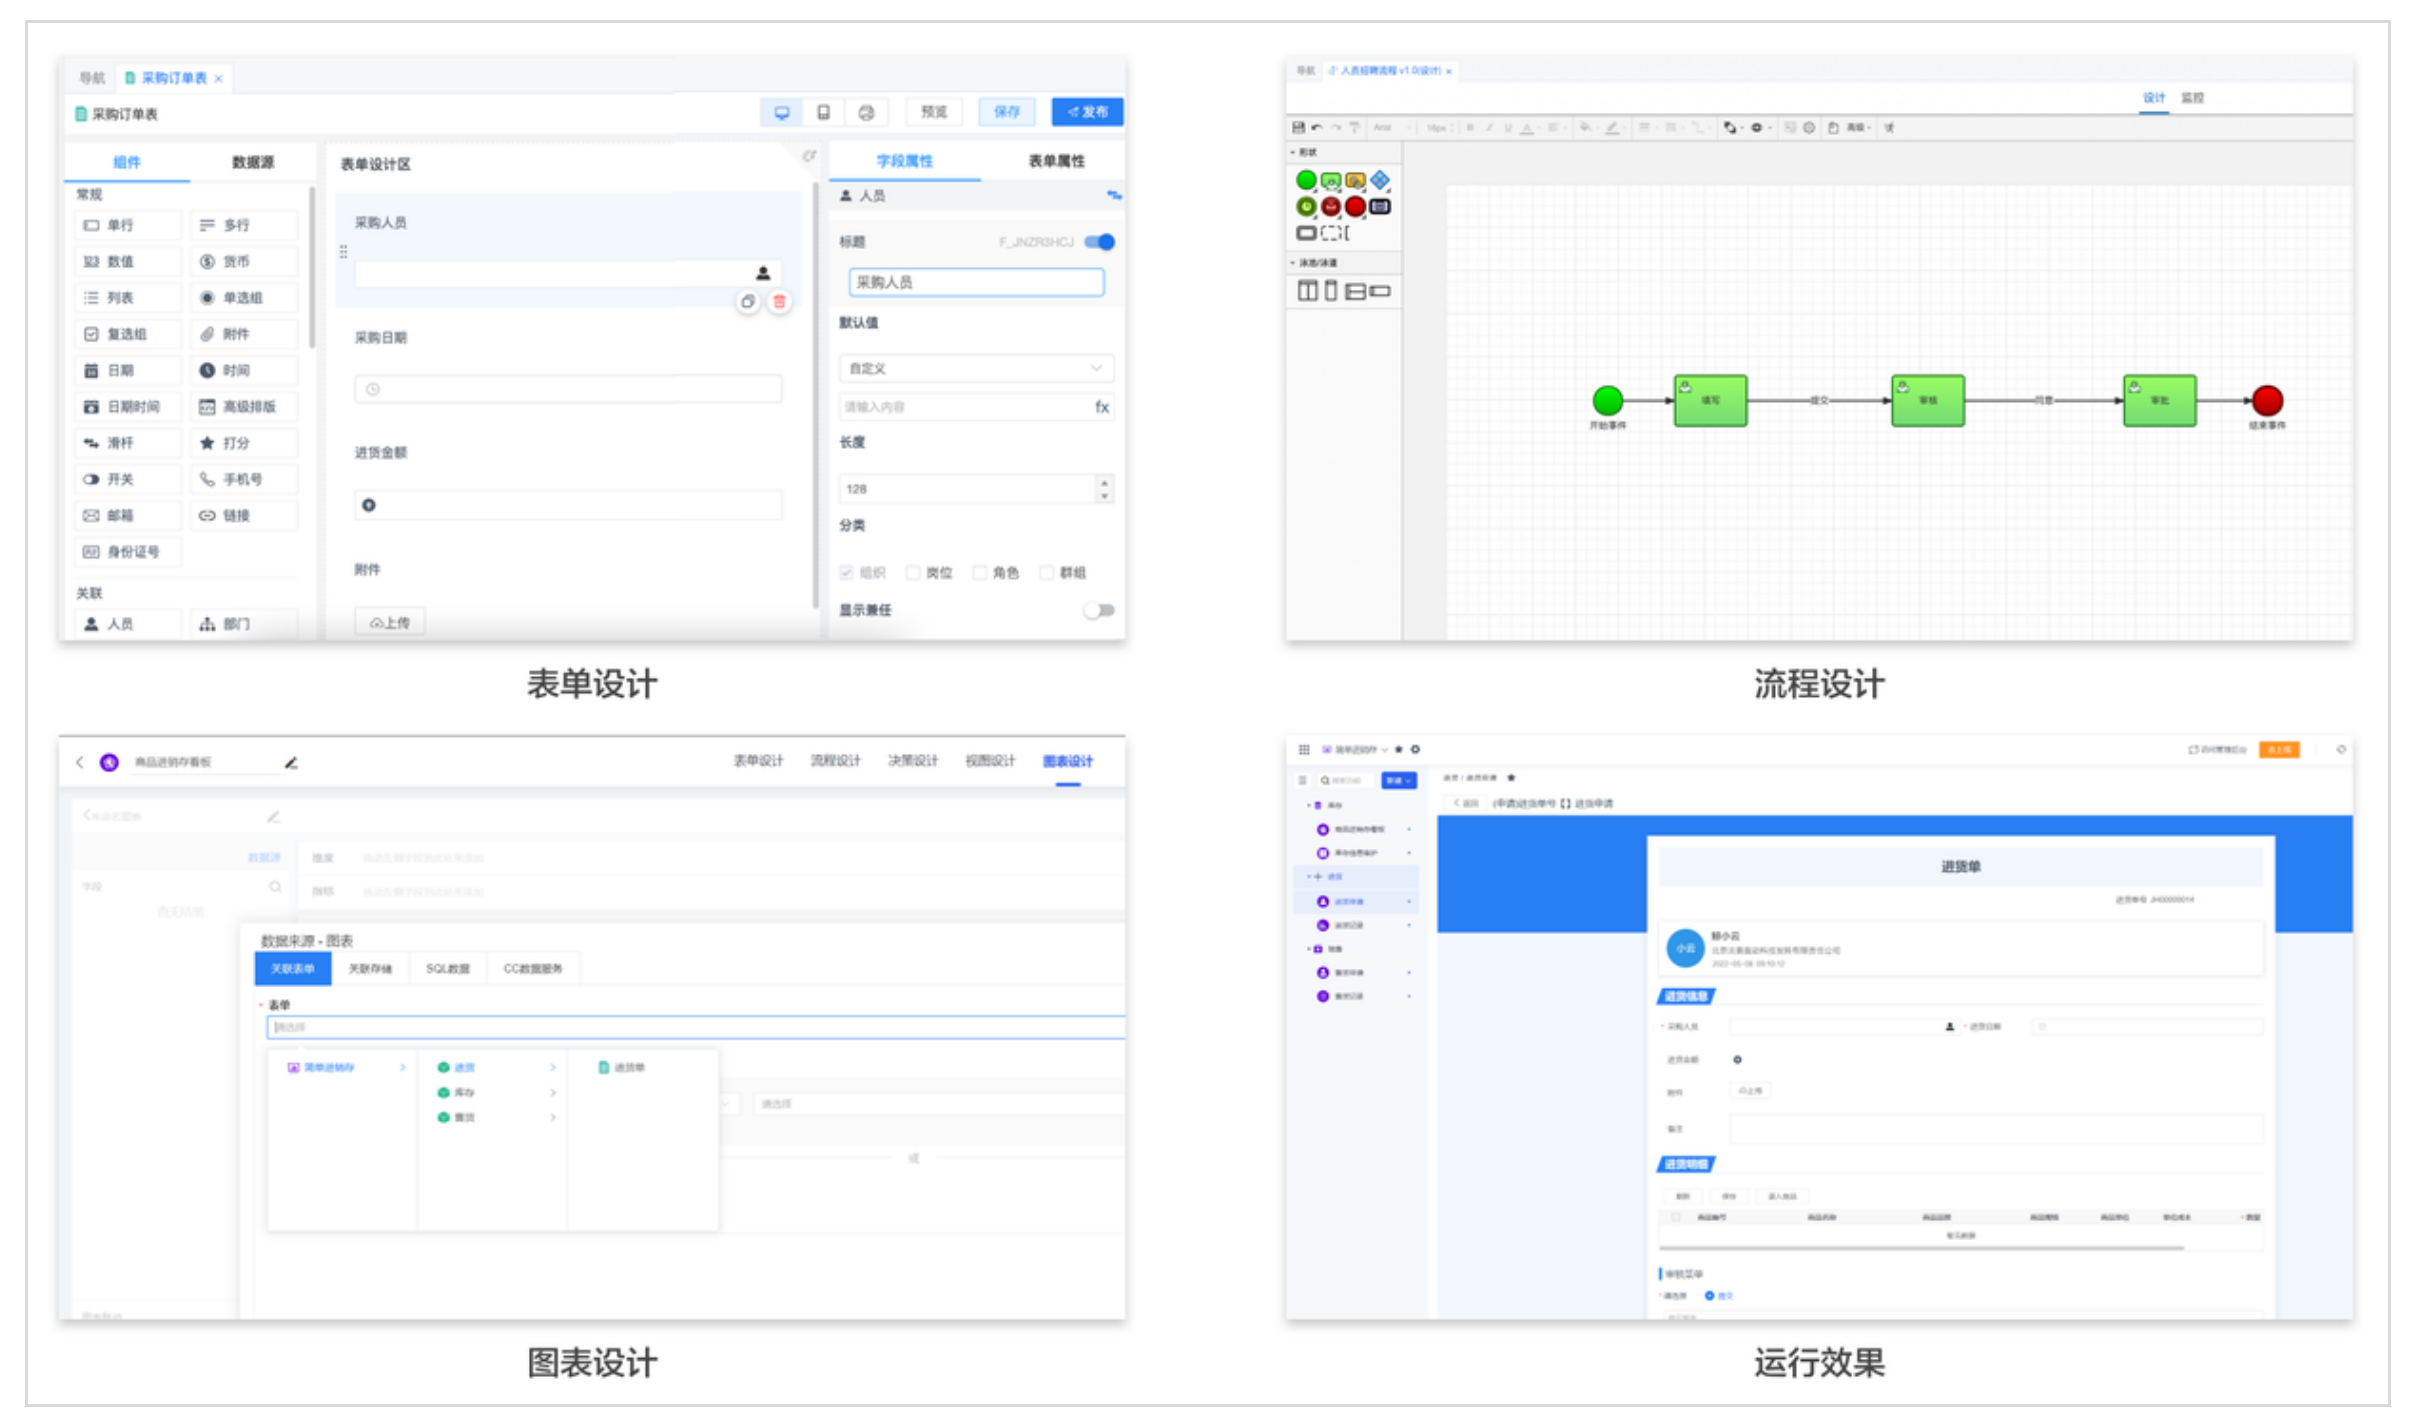The width and height of the screenshot is (2420, 1418).
Task: Click the red end event shape
Action: (1355, 206)
